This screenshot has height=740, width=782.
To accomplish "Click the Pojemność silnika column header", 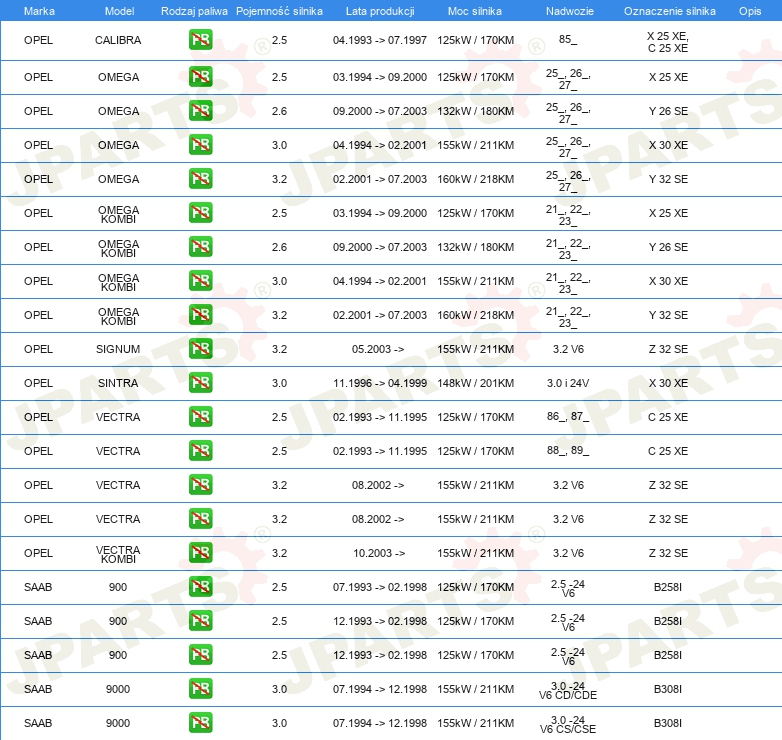I will (x=279, y=11).
